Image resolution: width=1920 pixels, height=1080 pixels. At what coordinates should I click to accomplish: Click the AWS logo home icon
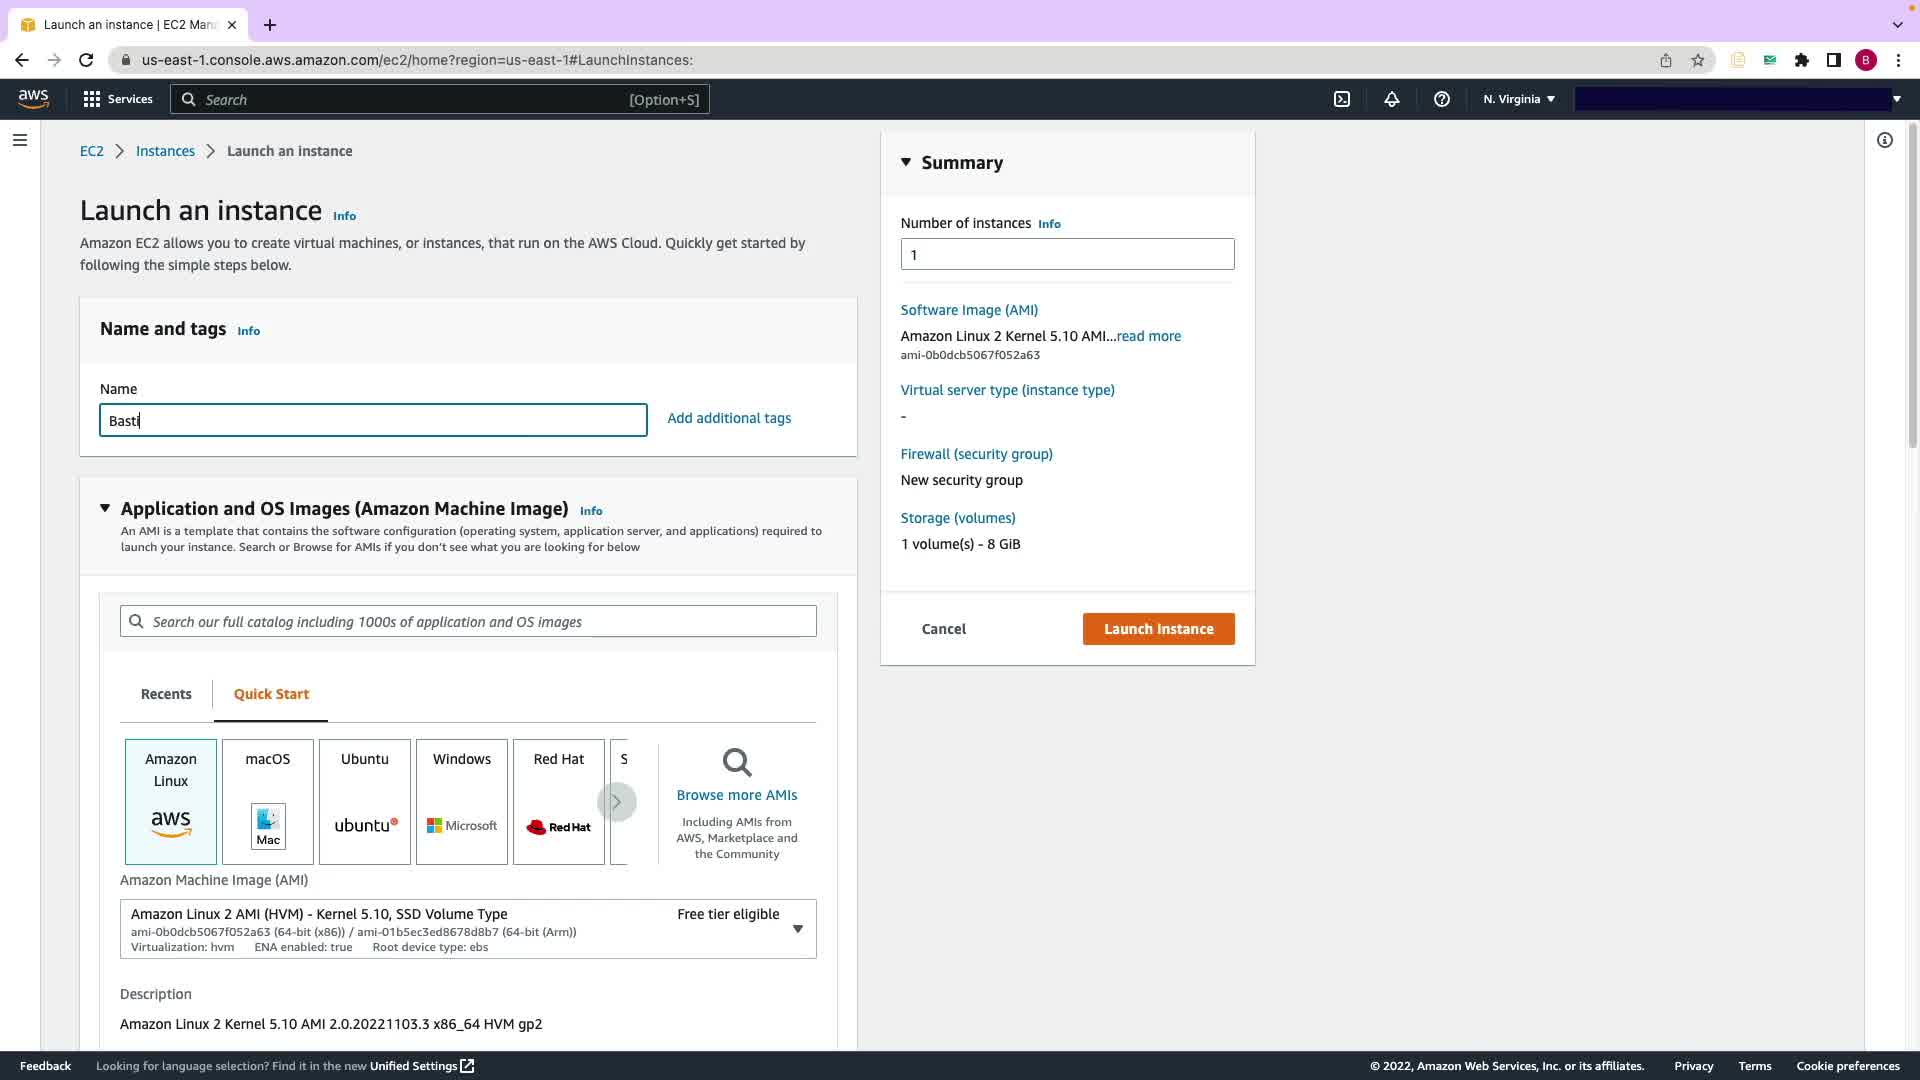(33, 98)
